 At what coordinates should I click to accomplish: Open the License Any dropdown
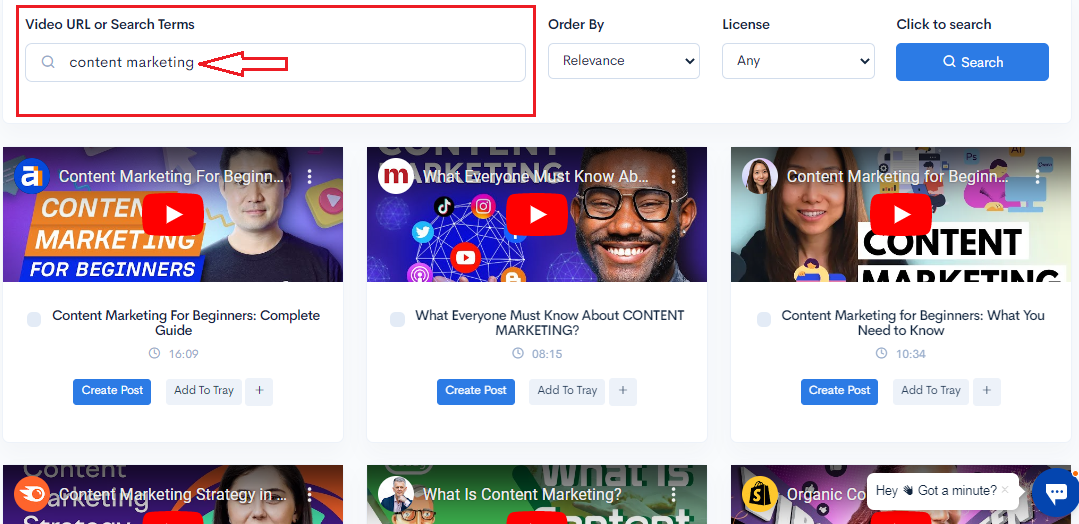(x=798, y=61)
